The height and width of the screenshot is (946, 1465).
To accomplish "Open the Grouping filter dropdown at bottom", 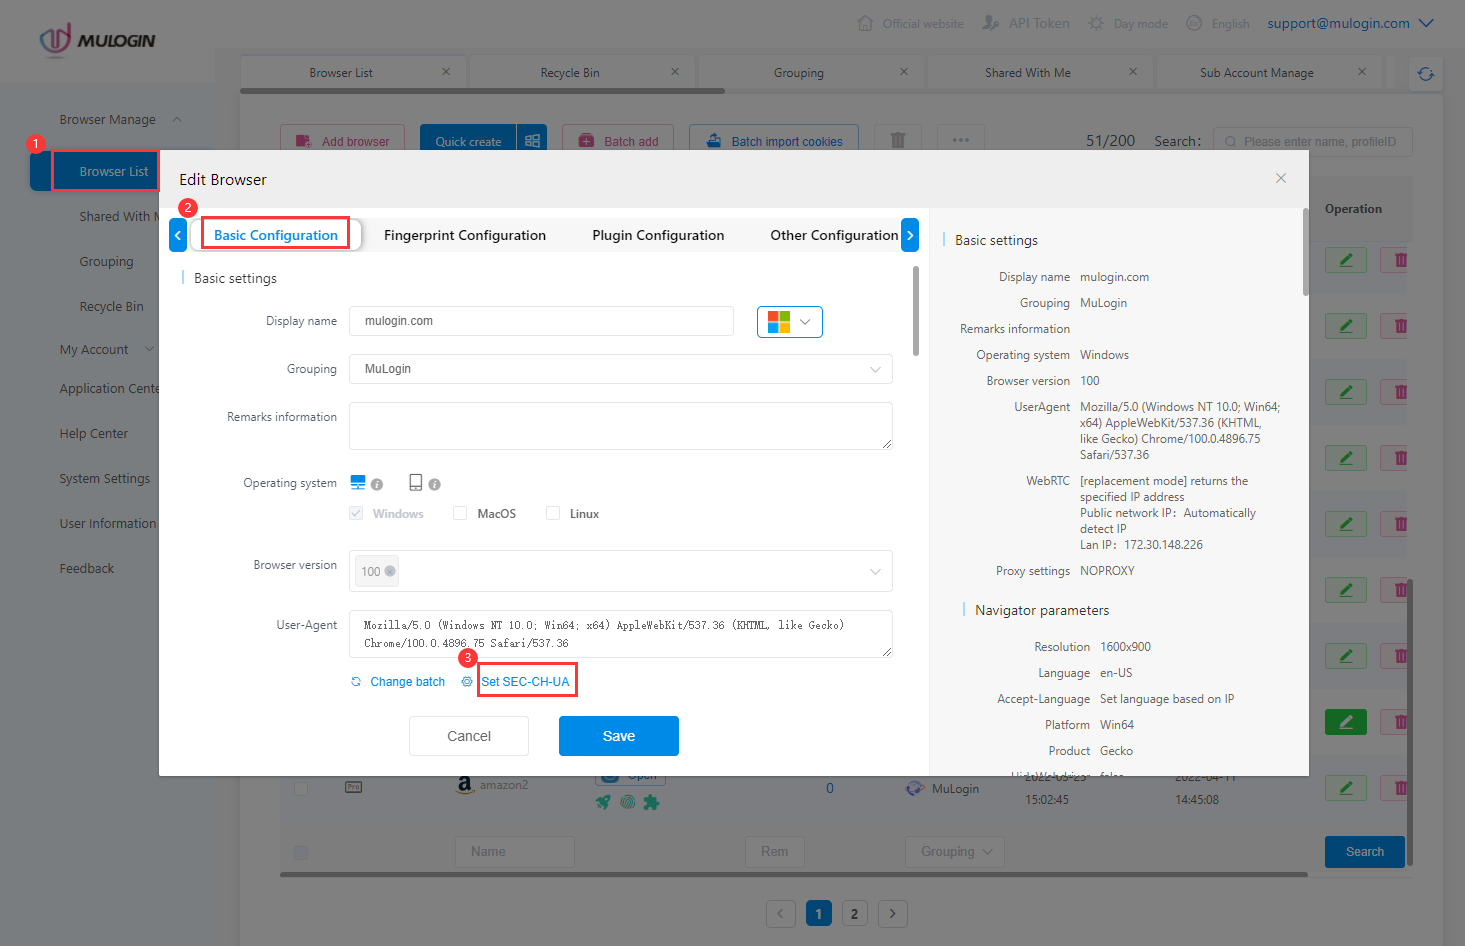I will pyautogui.click(x=954, y=851).
